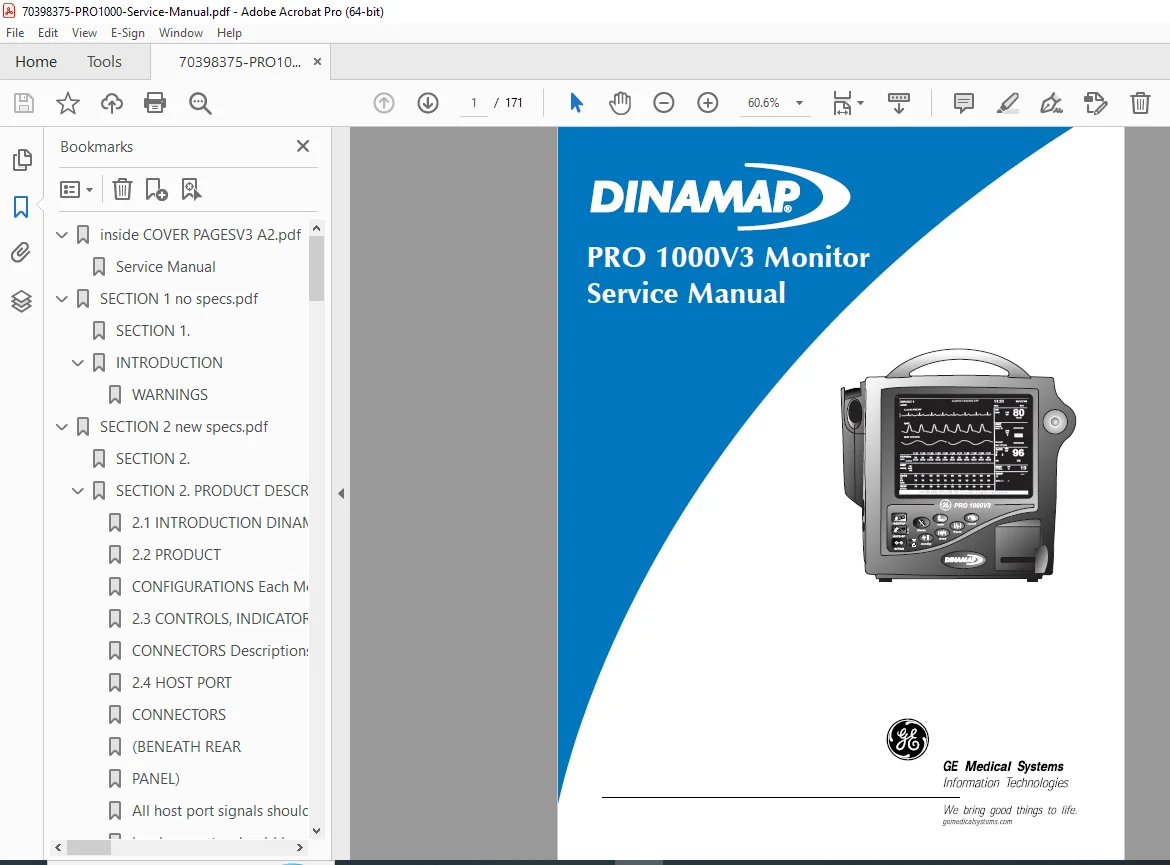Viewport: 1170px width, 865px height.
Task: Click bookmarks vertical scrollbar up arrow
Action: pyautogui.click(x=316, y=228)
